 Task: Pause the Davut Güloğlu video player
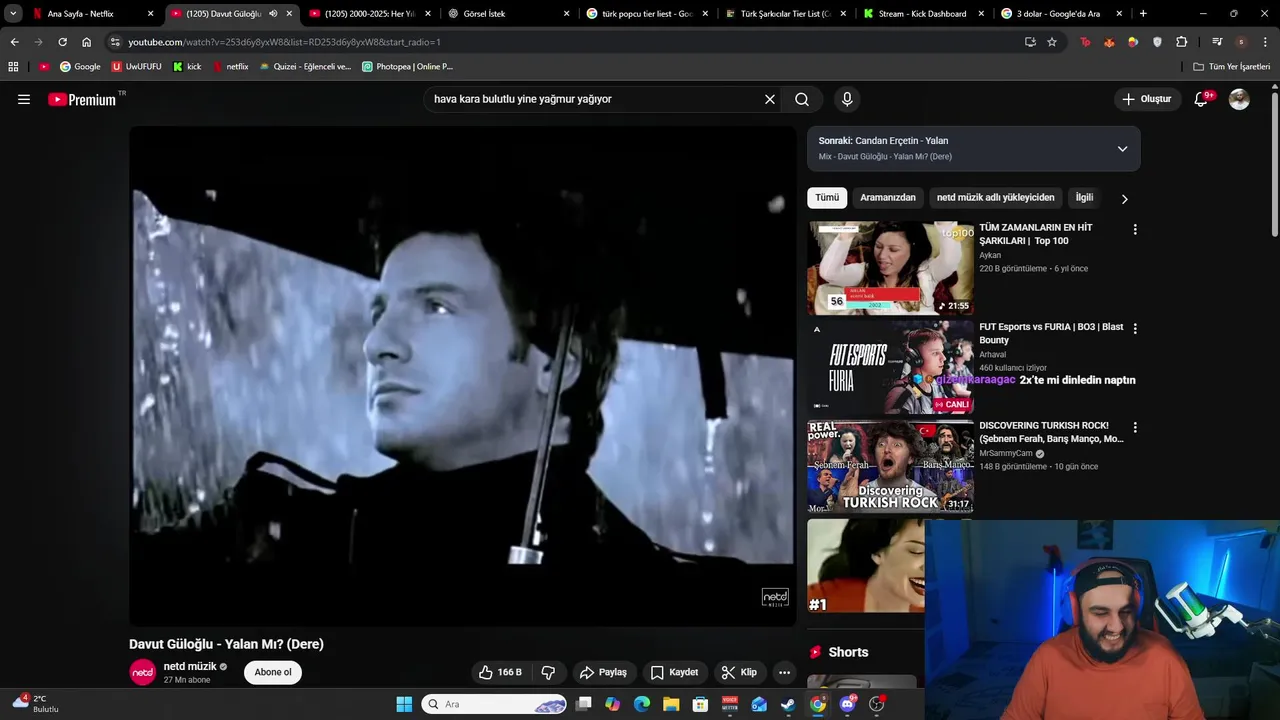pos(462,376)
